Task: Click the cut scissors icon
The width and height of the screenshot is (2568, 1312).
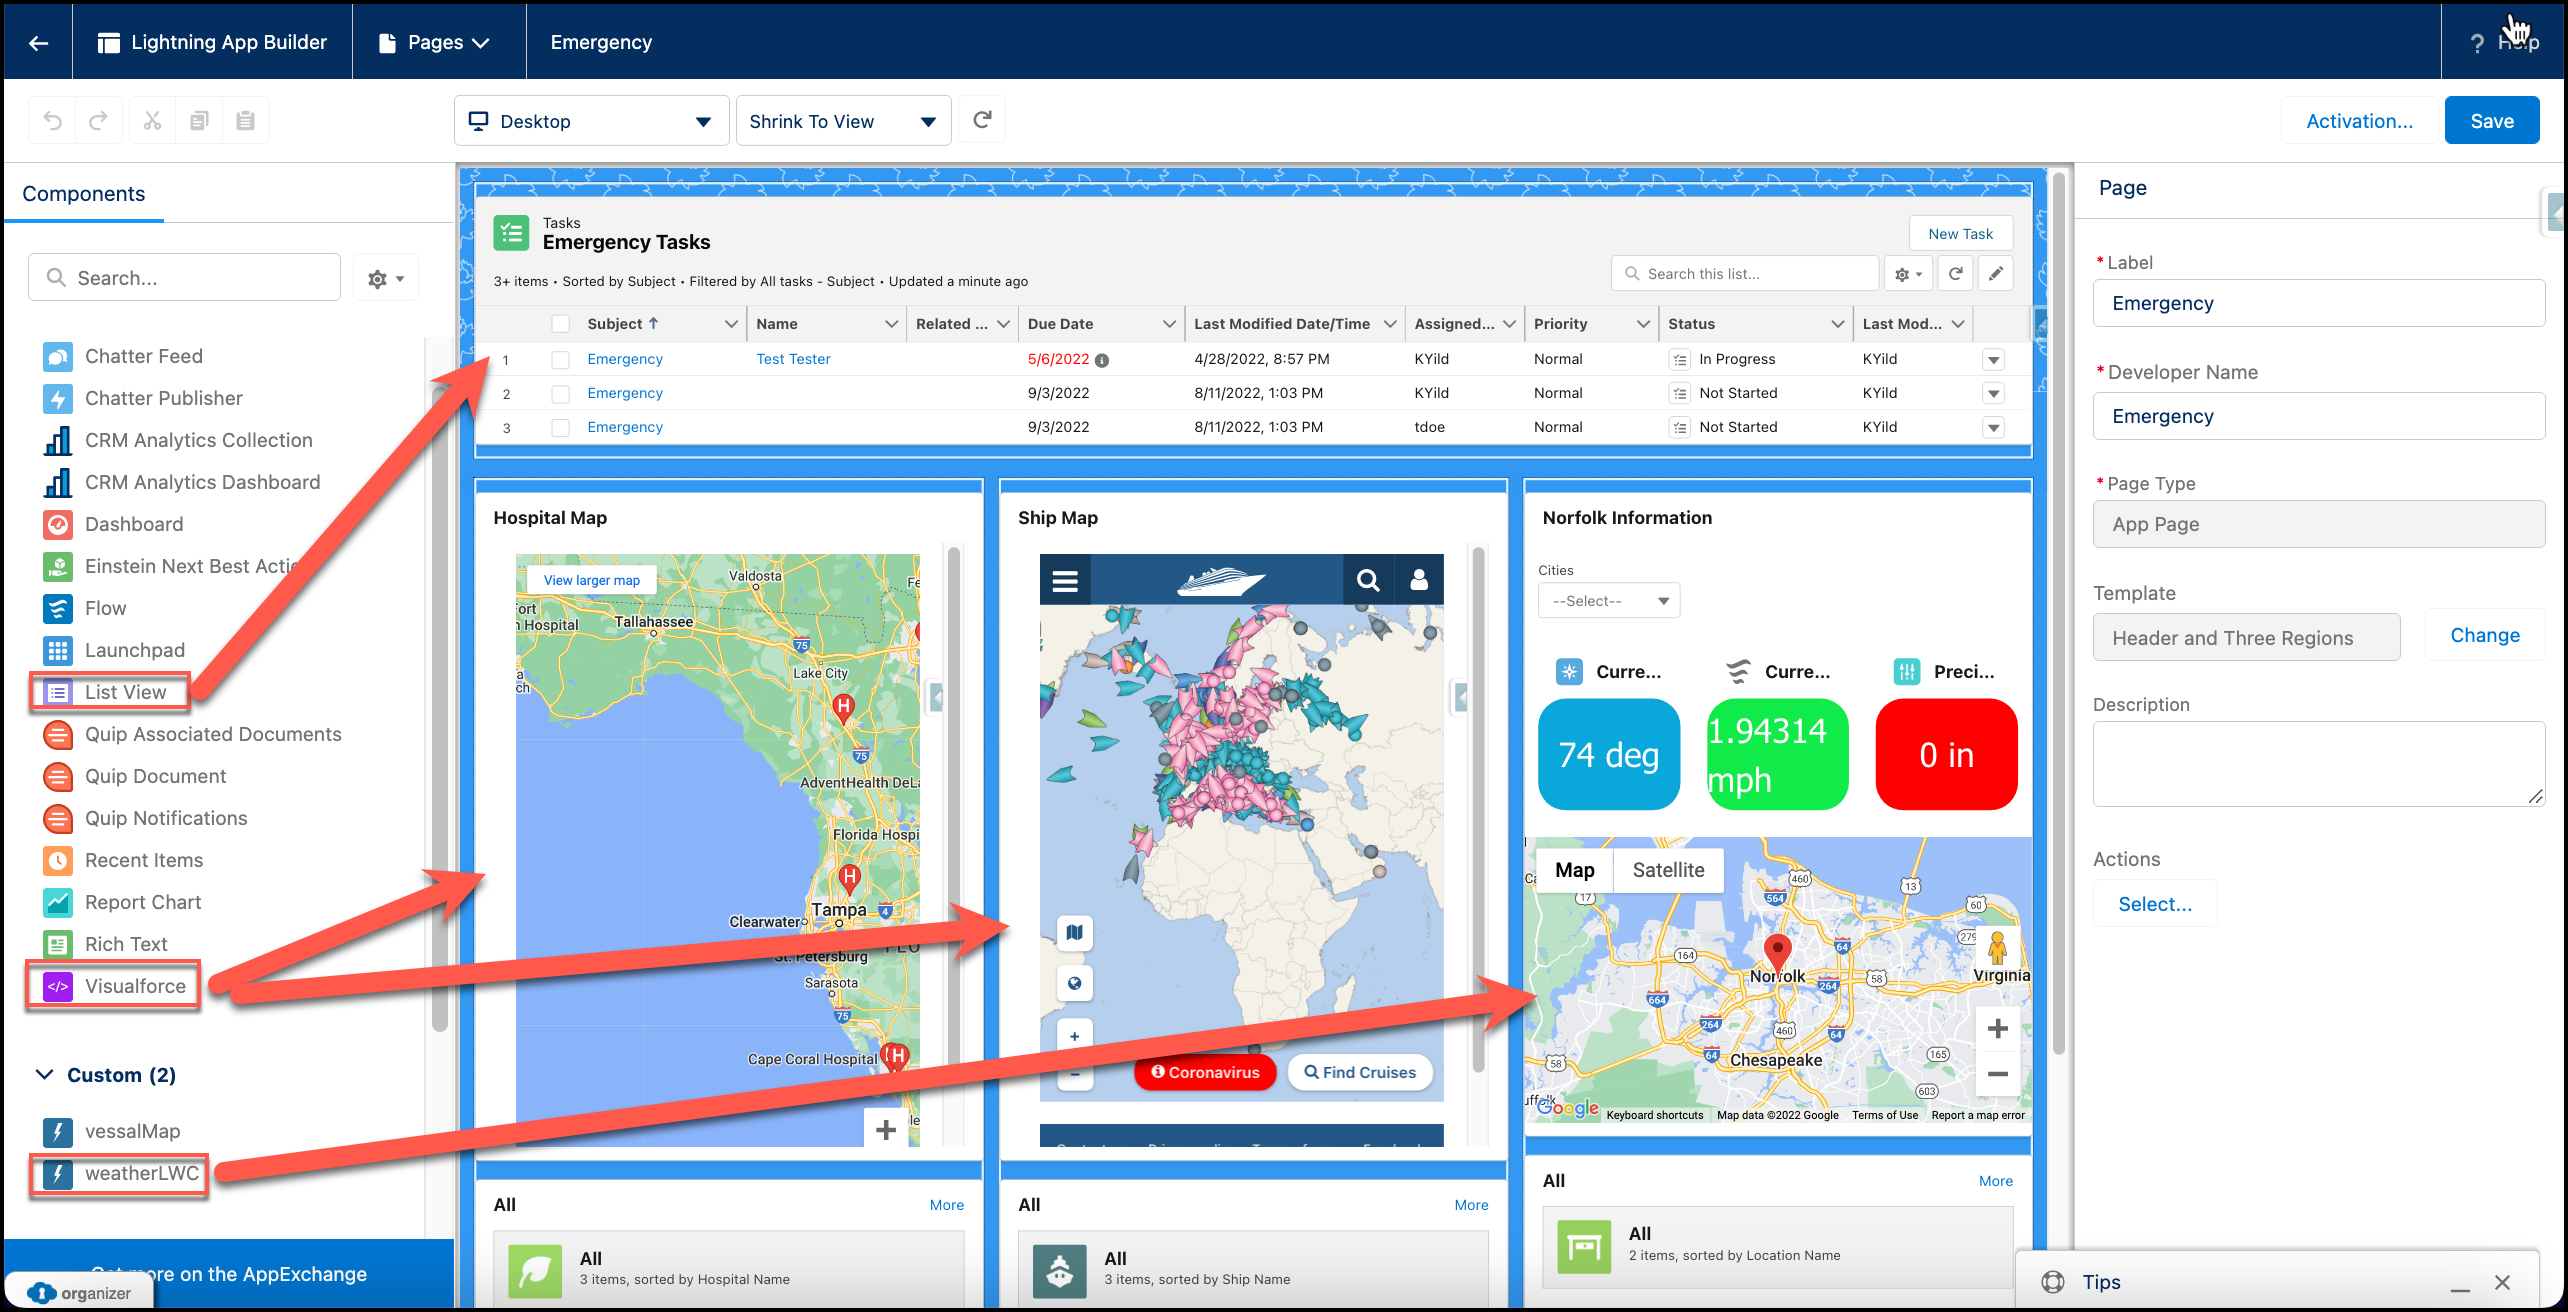Action: click(152, 121)
